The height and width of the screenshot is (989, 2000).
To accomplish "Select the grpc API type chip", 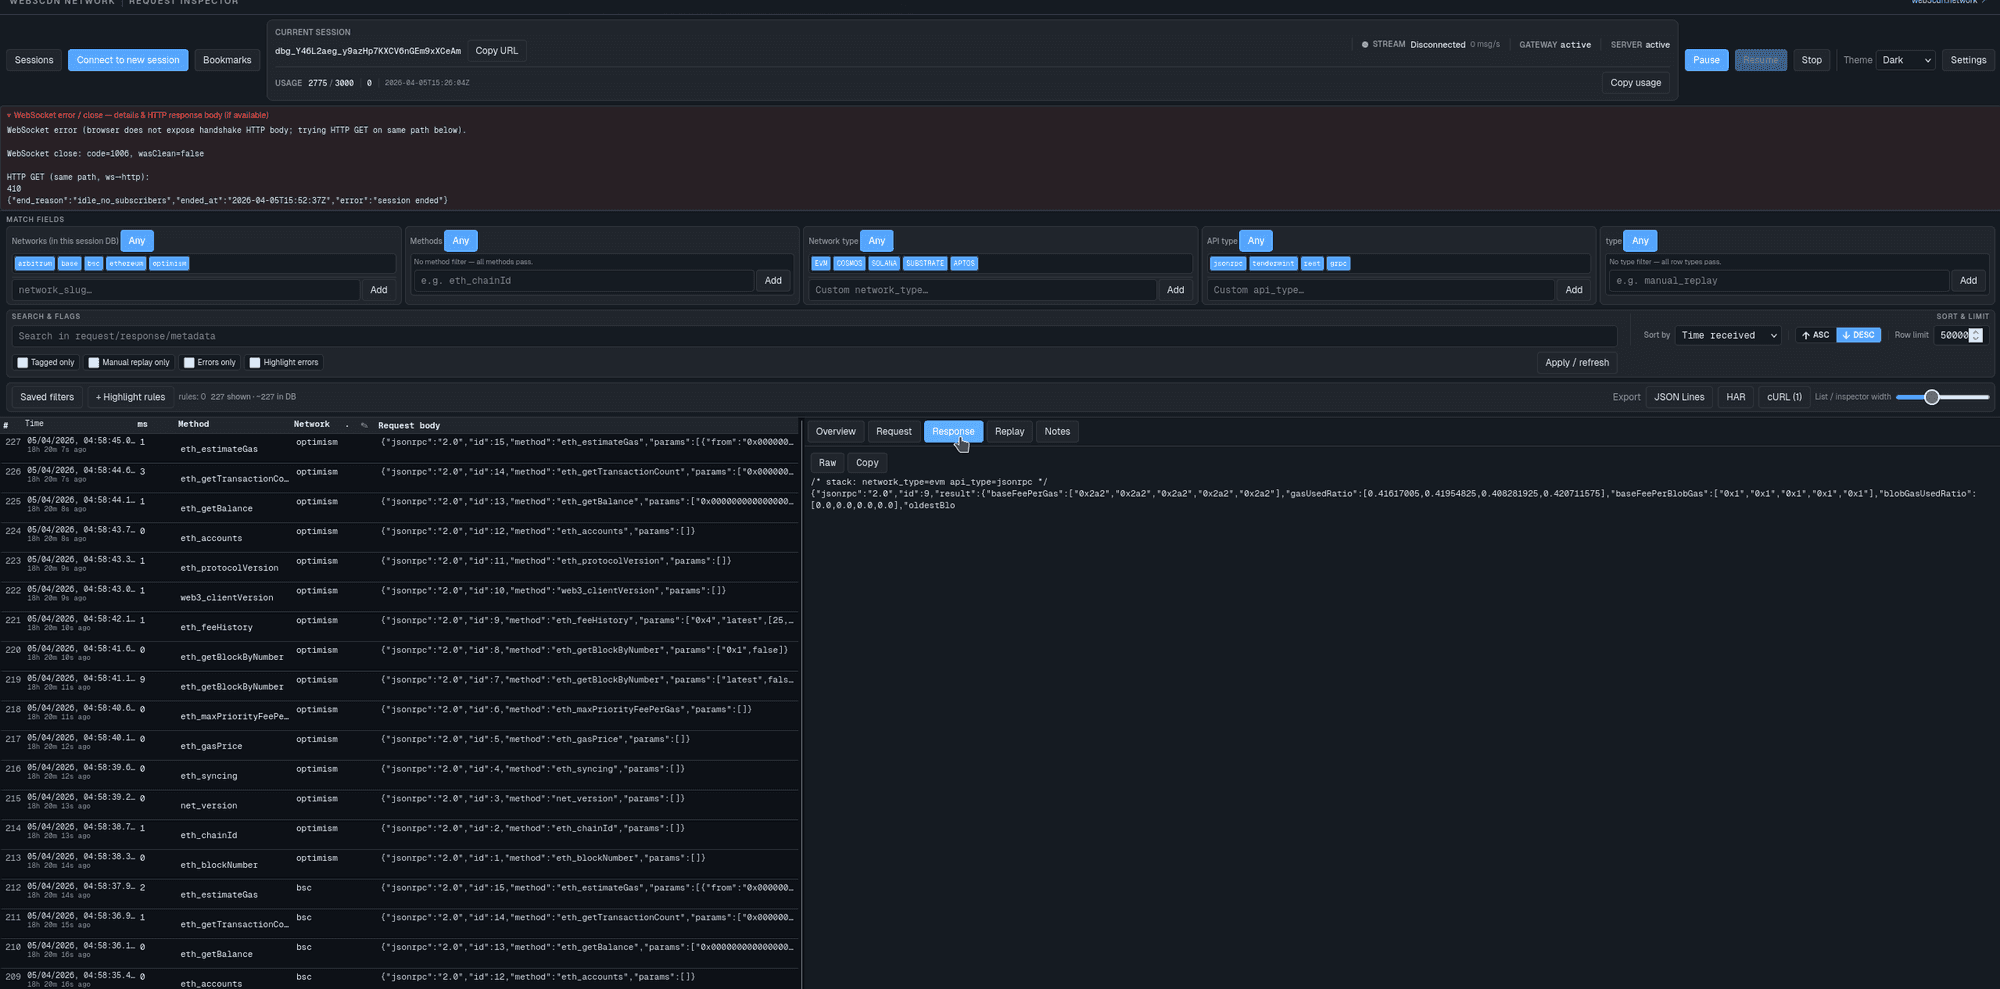I will click(x=1338, y=264).
